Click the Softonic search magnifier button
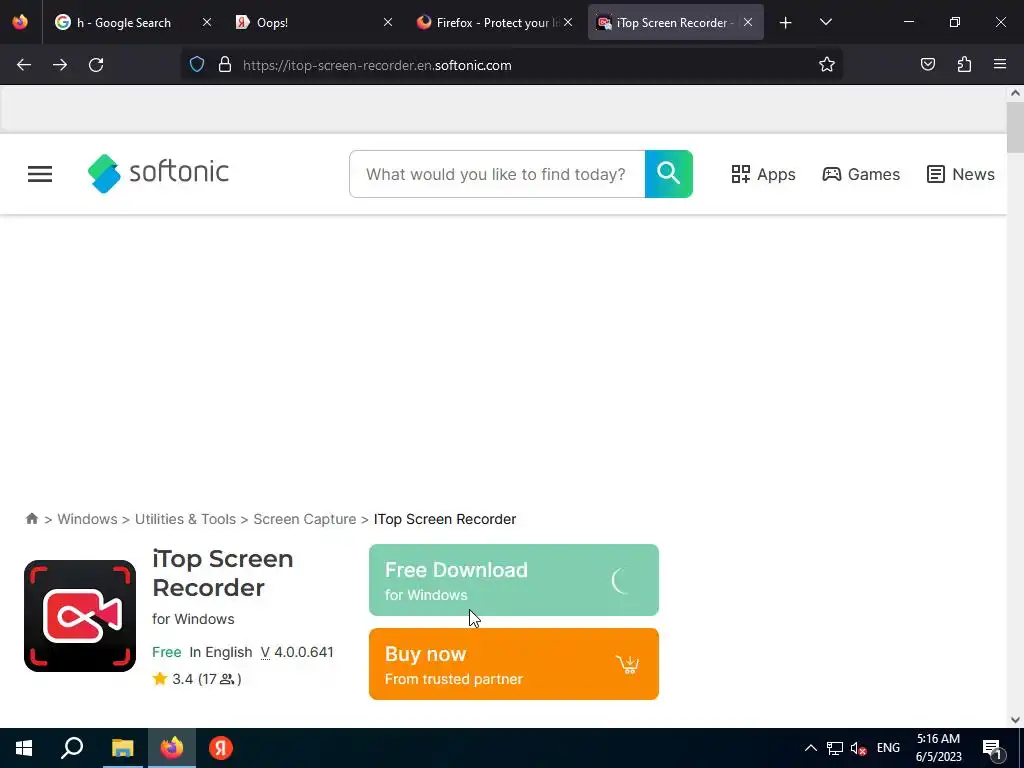Image resolution: width=1024 pixels, height=768 pixels. tap(669, 174)
